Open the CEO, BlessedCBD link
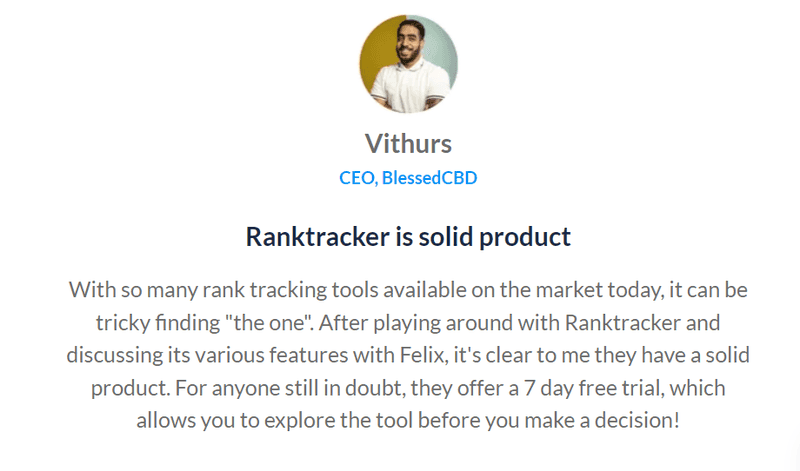 pyautogui.click(x=408, y=178)
